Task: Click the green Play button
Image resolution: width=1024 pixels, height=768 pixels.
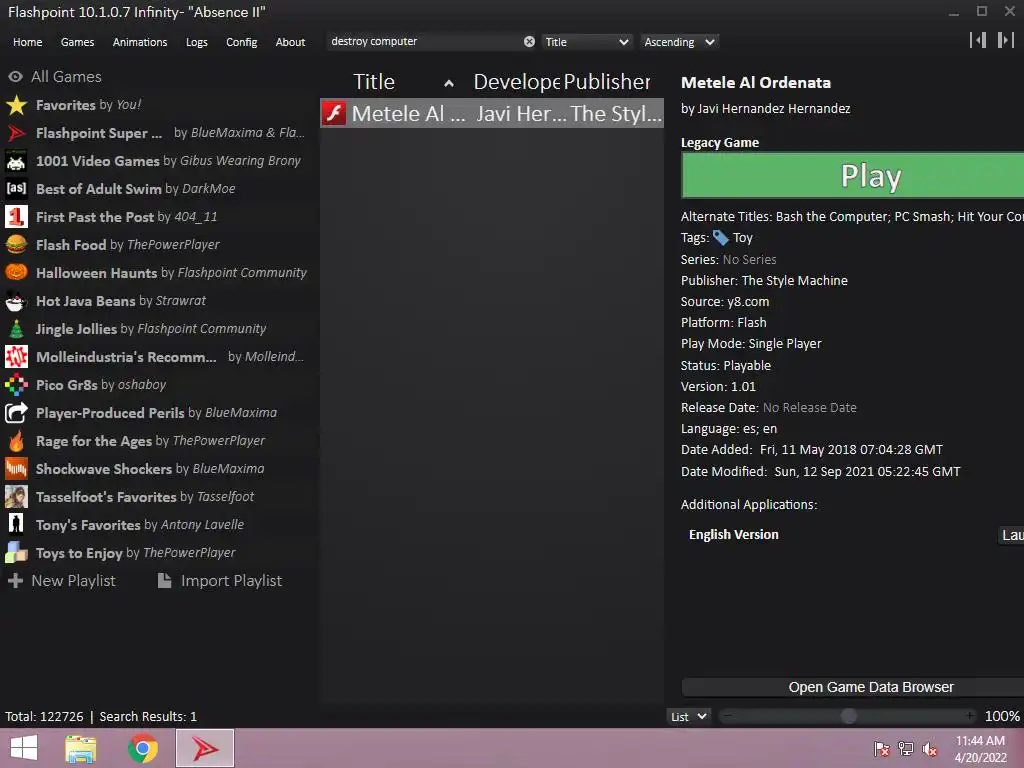Action: click(x=852, y=175)
